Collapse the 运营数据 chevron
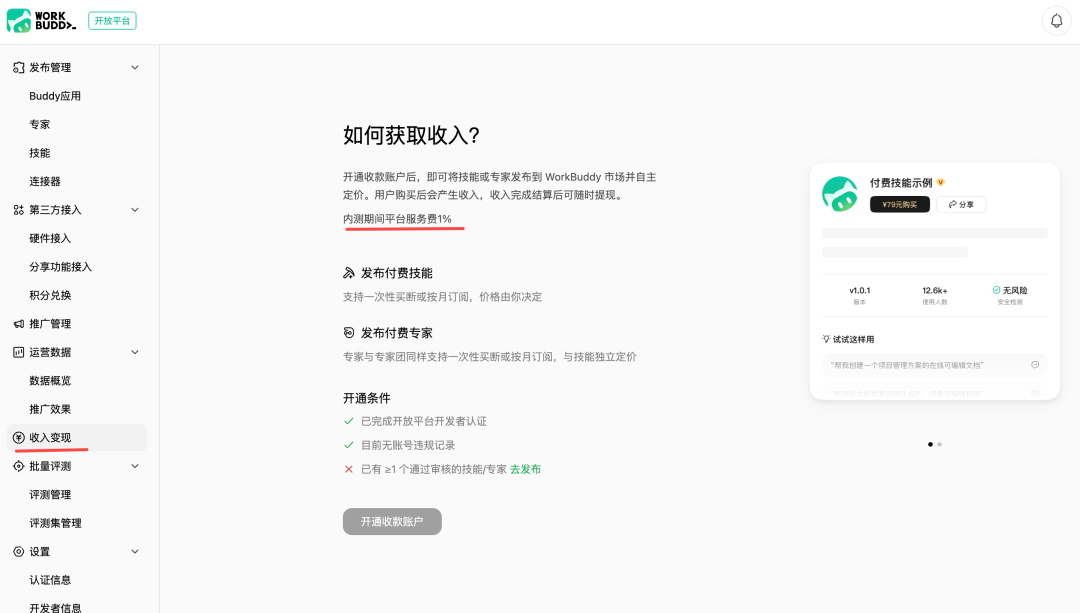1080x613 pixels. [x=135, y=352]
